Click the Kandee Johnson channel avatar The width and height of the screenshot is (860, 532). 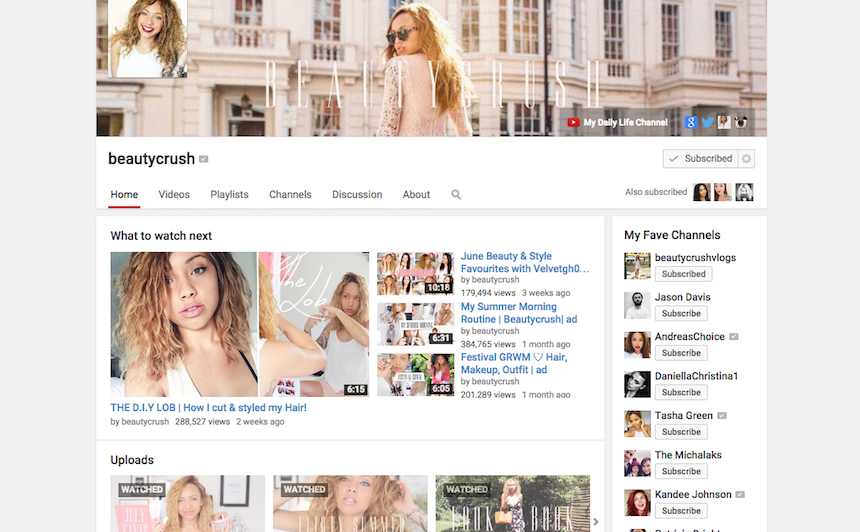tap(637, 503)
